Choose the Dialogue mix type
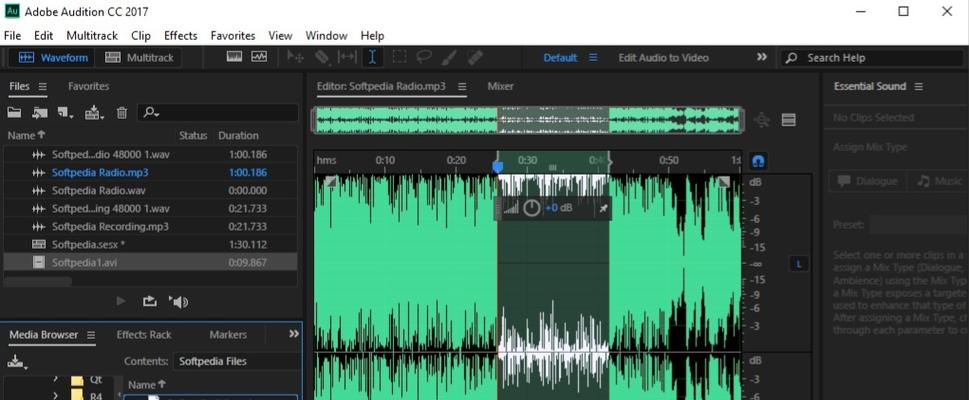 pos(868,181)
